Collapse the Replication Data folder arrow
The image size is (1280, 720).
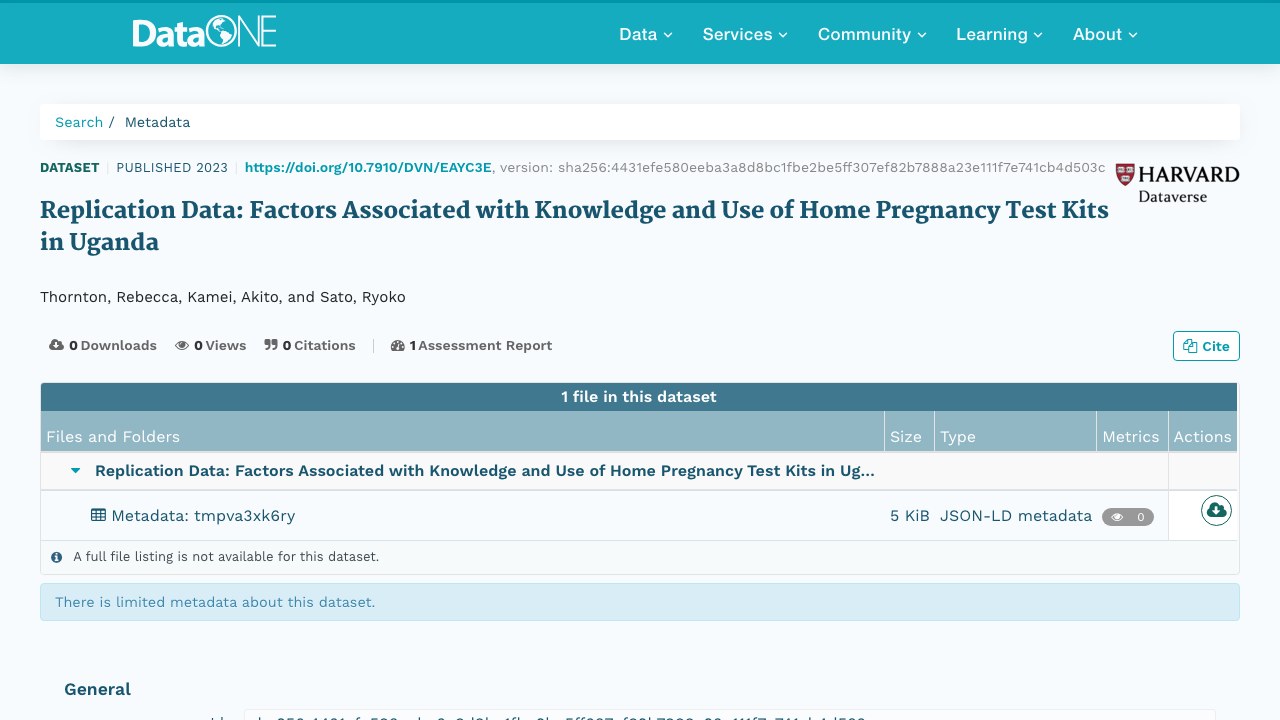tap(75, 471)
